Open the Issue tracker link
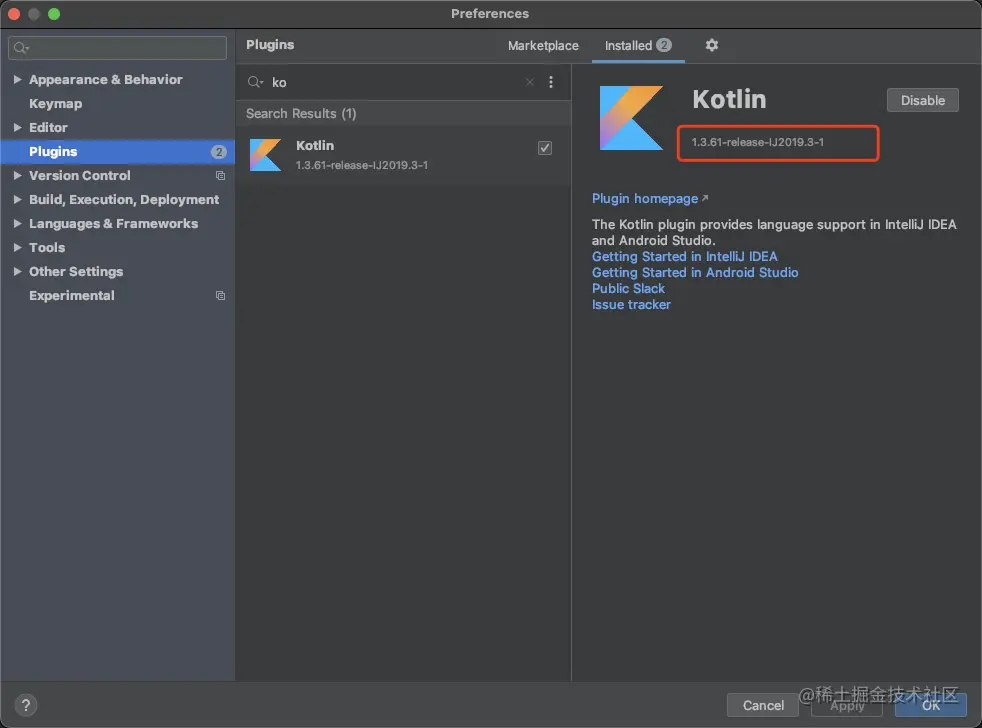 point(631,304)
